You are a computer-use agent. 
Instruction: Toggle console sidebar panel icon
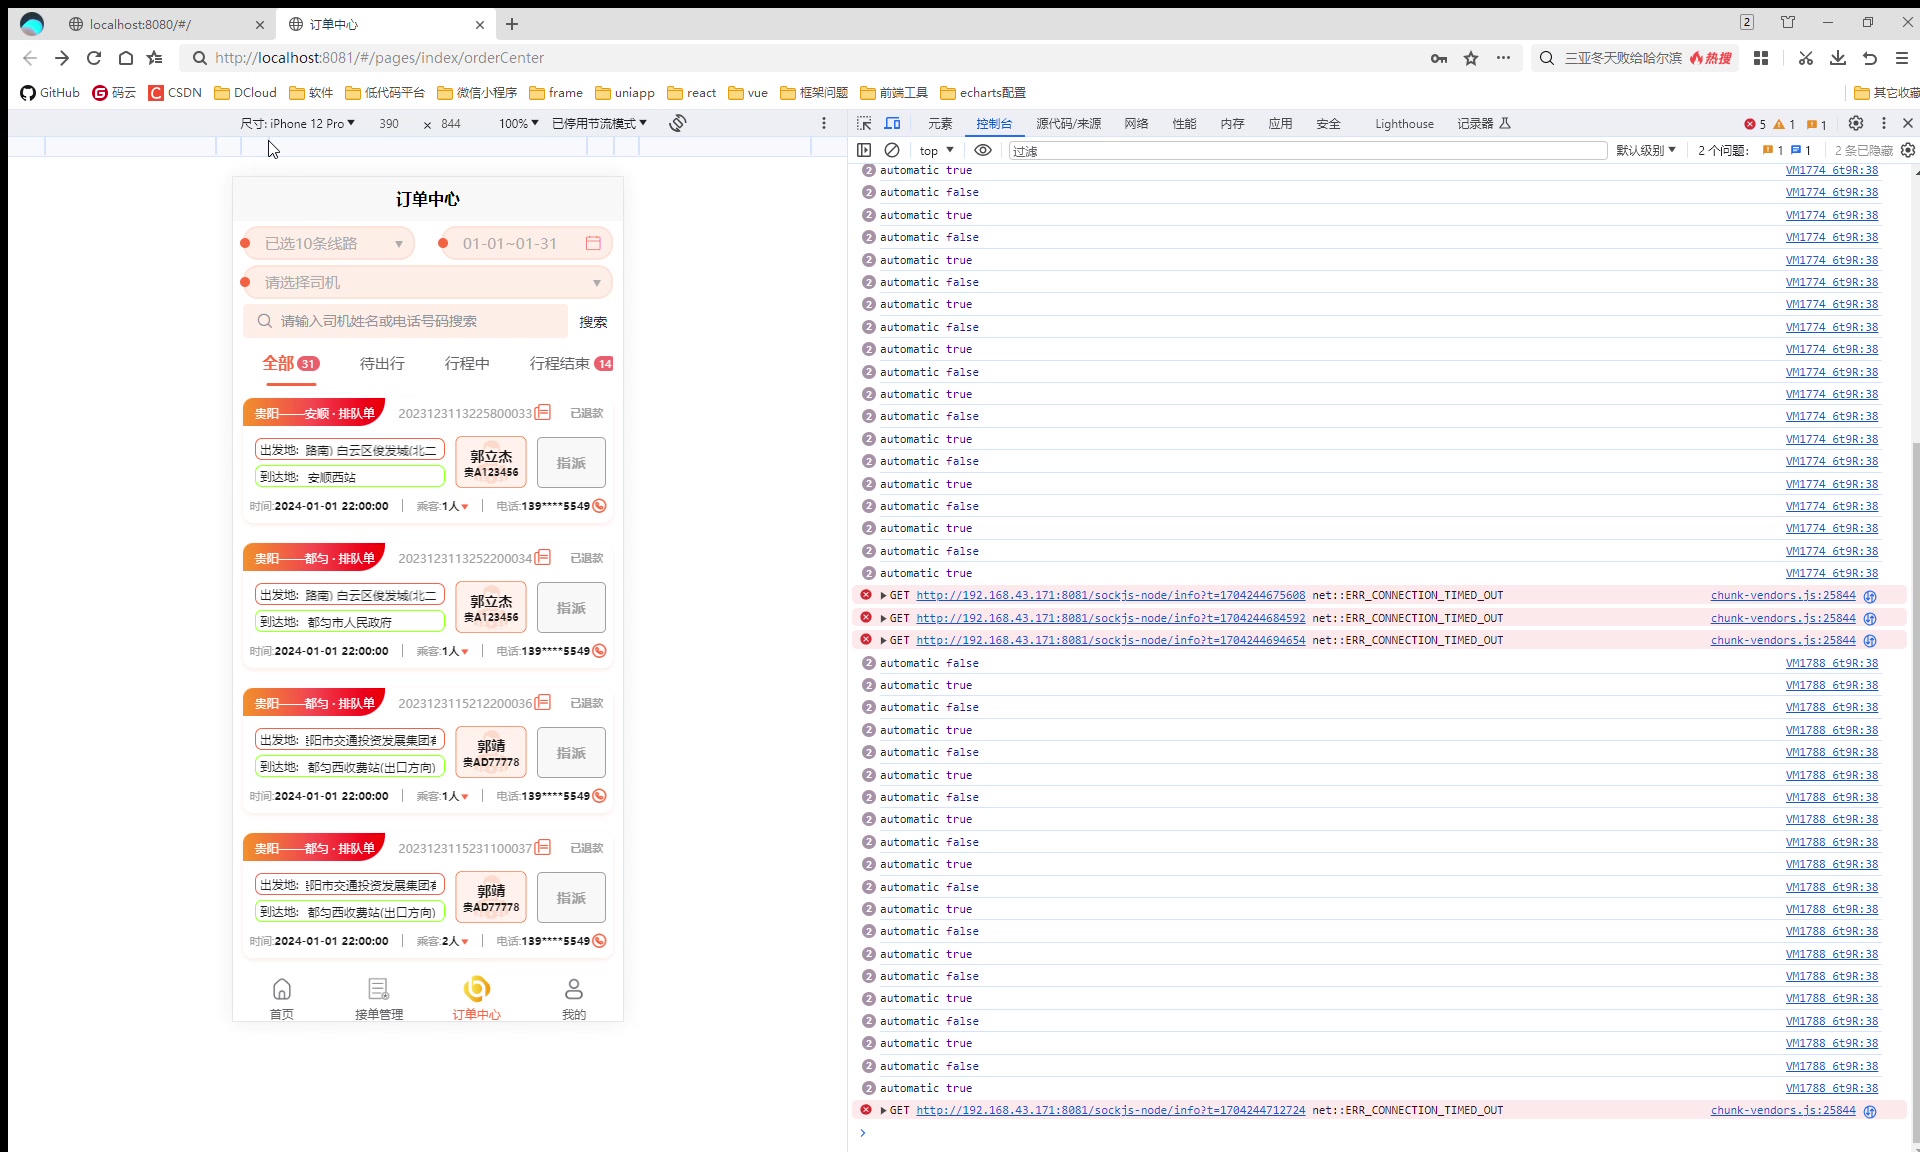[864, 150]
